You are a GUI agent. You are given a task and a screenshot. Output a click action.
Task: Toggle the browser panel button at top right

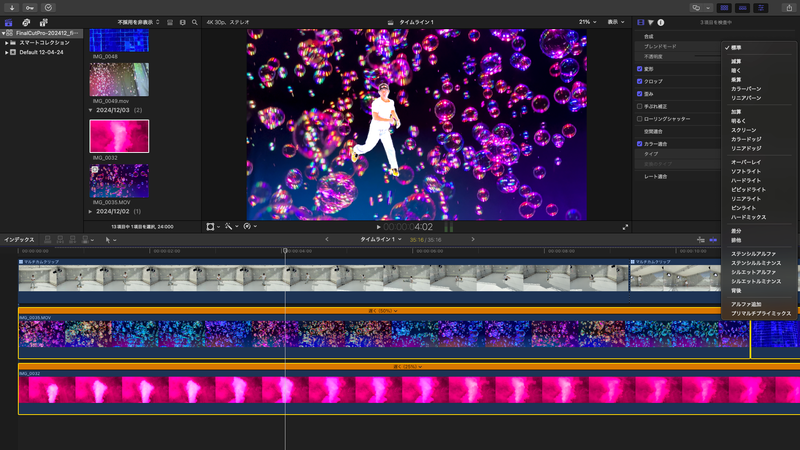pos(724,8)
